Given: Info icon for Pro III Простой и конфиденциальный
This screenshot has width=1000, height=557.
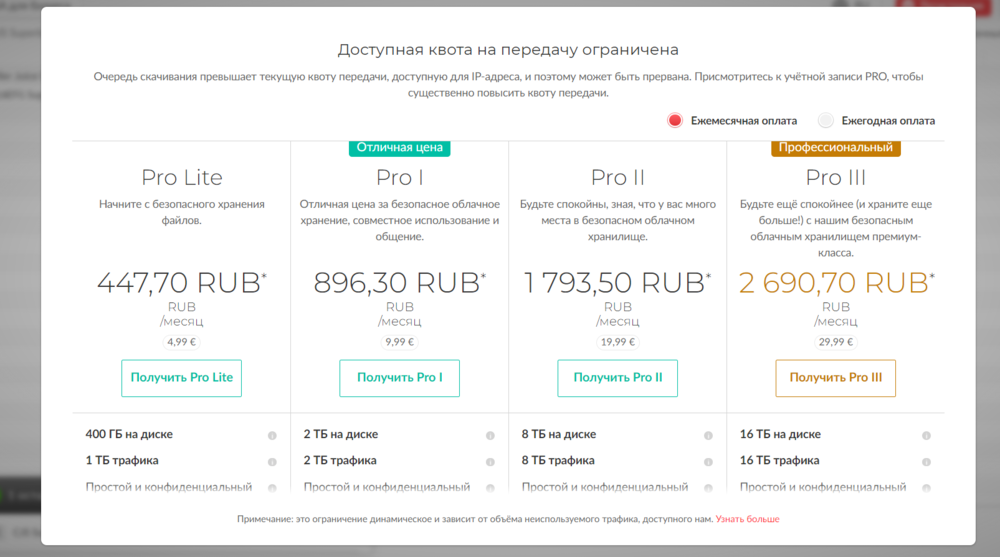Looking at the screenshot, I should (x=926, y=488).
